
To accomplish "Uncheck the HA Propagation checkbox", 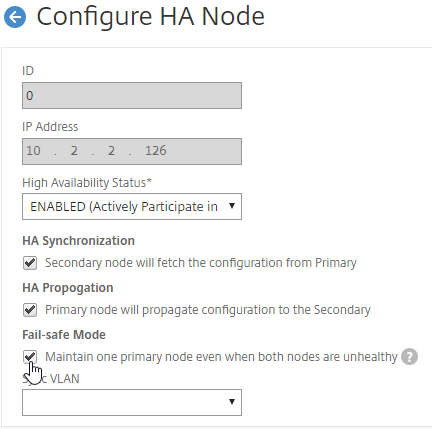I will pyautogui.click(x=30, y=310).
